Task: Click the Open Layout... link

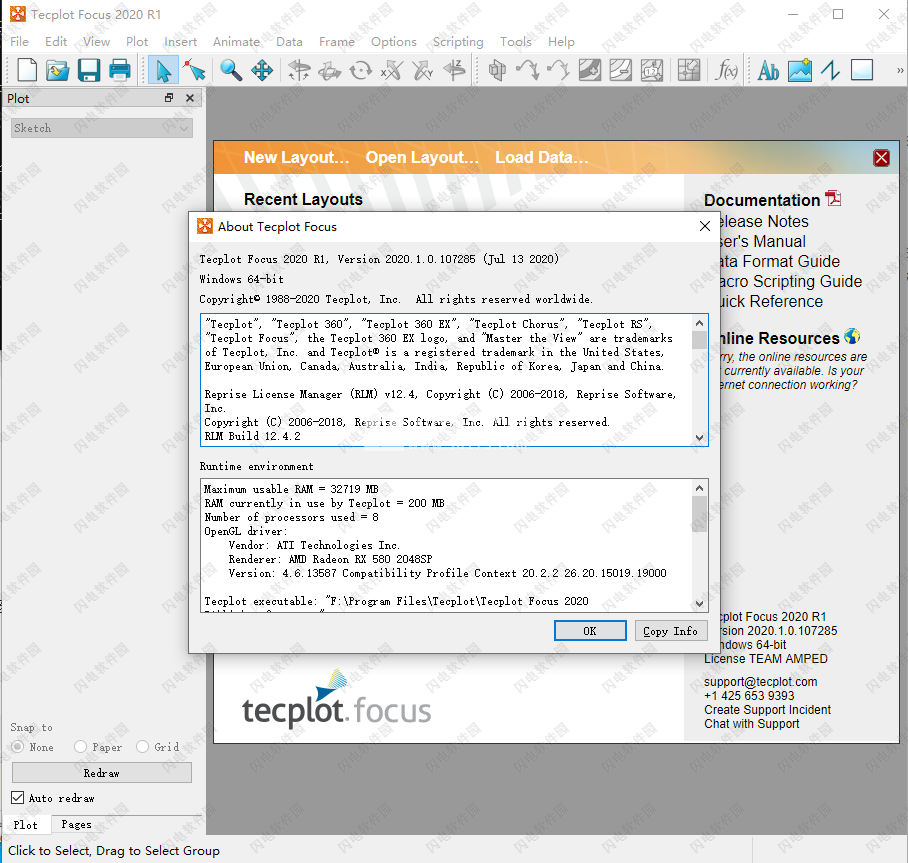Action: (x=422, y=158)
